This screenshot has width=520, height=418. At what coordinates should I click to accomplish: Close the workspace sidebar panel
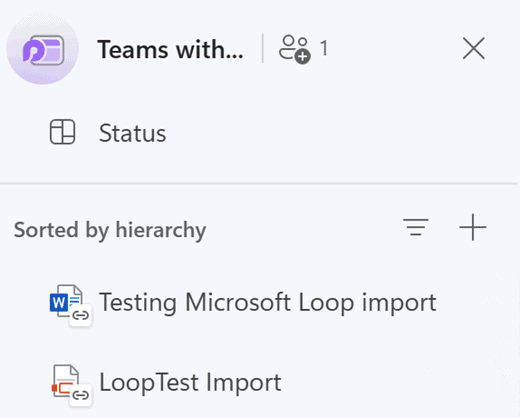(474, 49)
